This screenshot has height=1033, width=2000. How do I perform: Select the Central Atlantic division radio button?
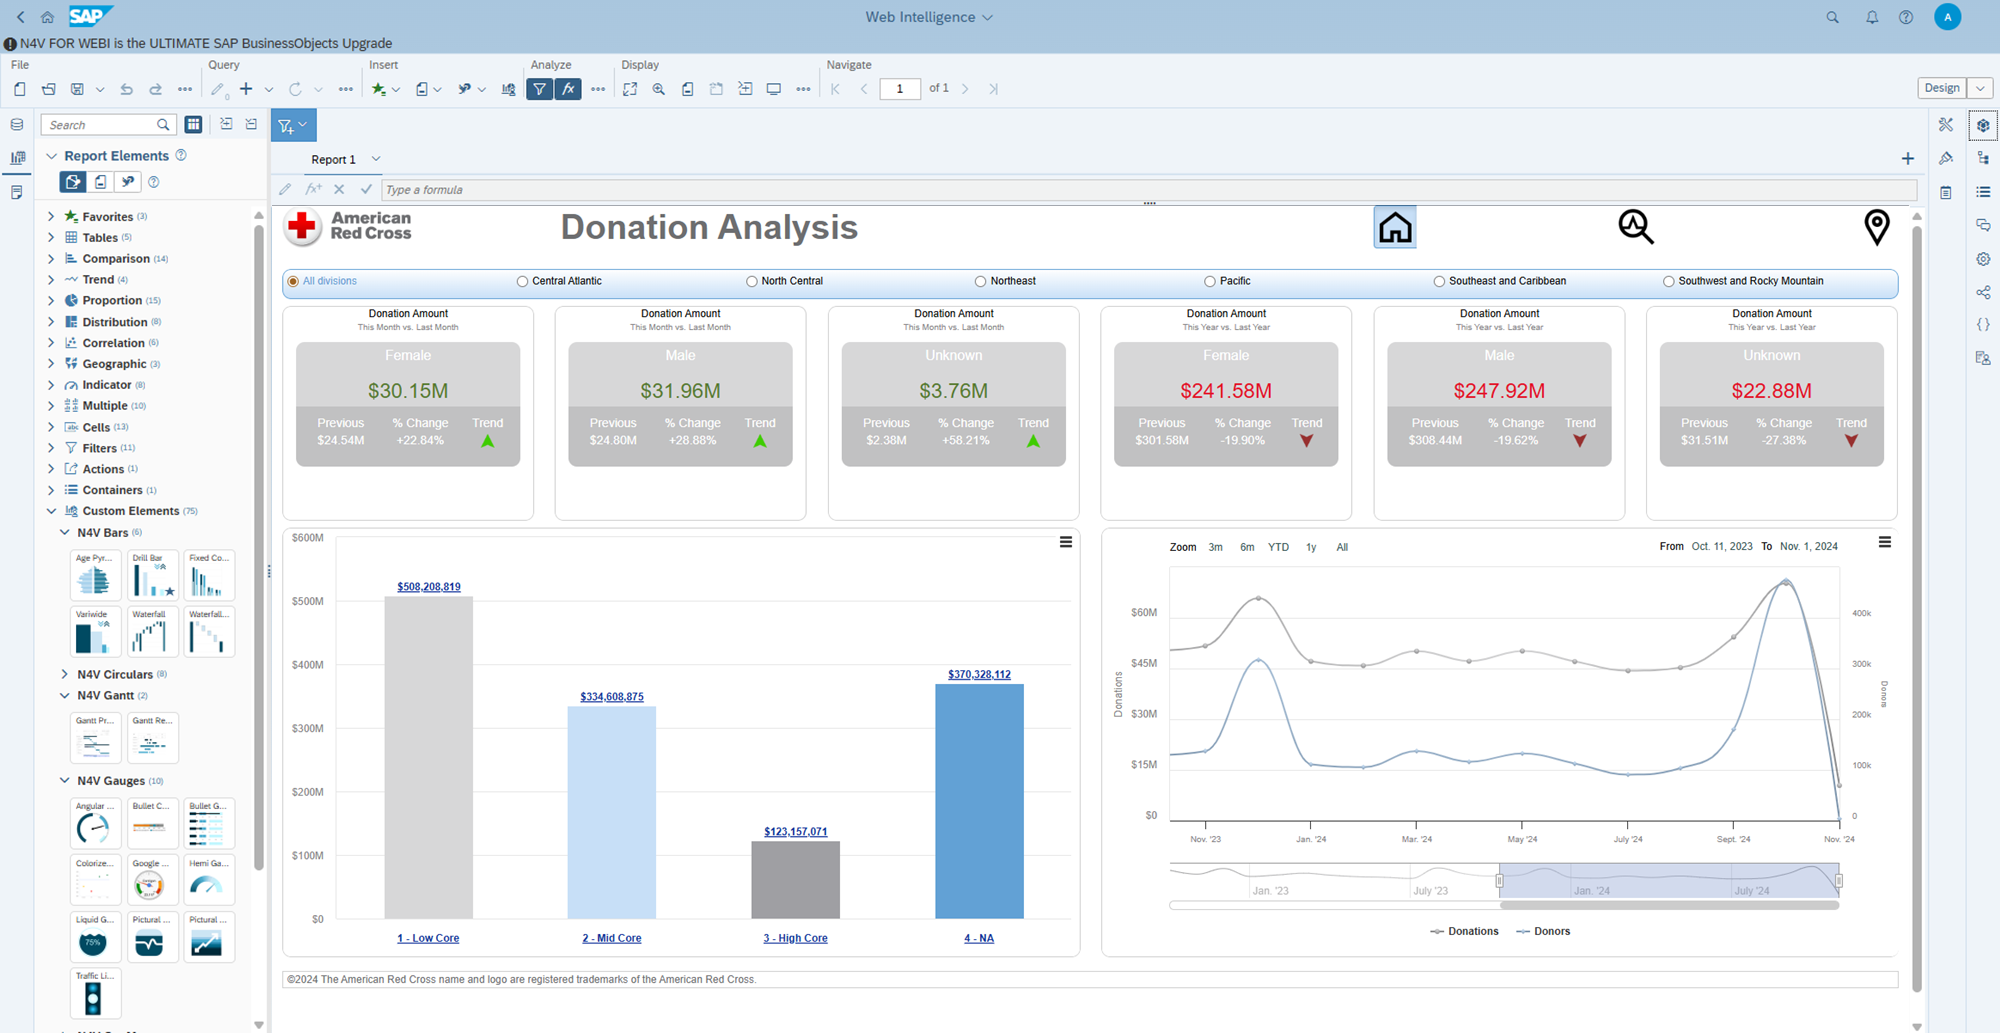click(x=521, y=281)
